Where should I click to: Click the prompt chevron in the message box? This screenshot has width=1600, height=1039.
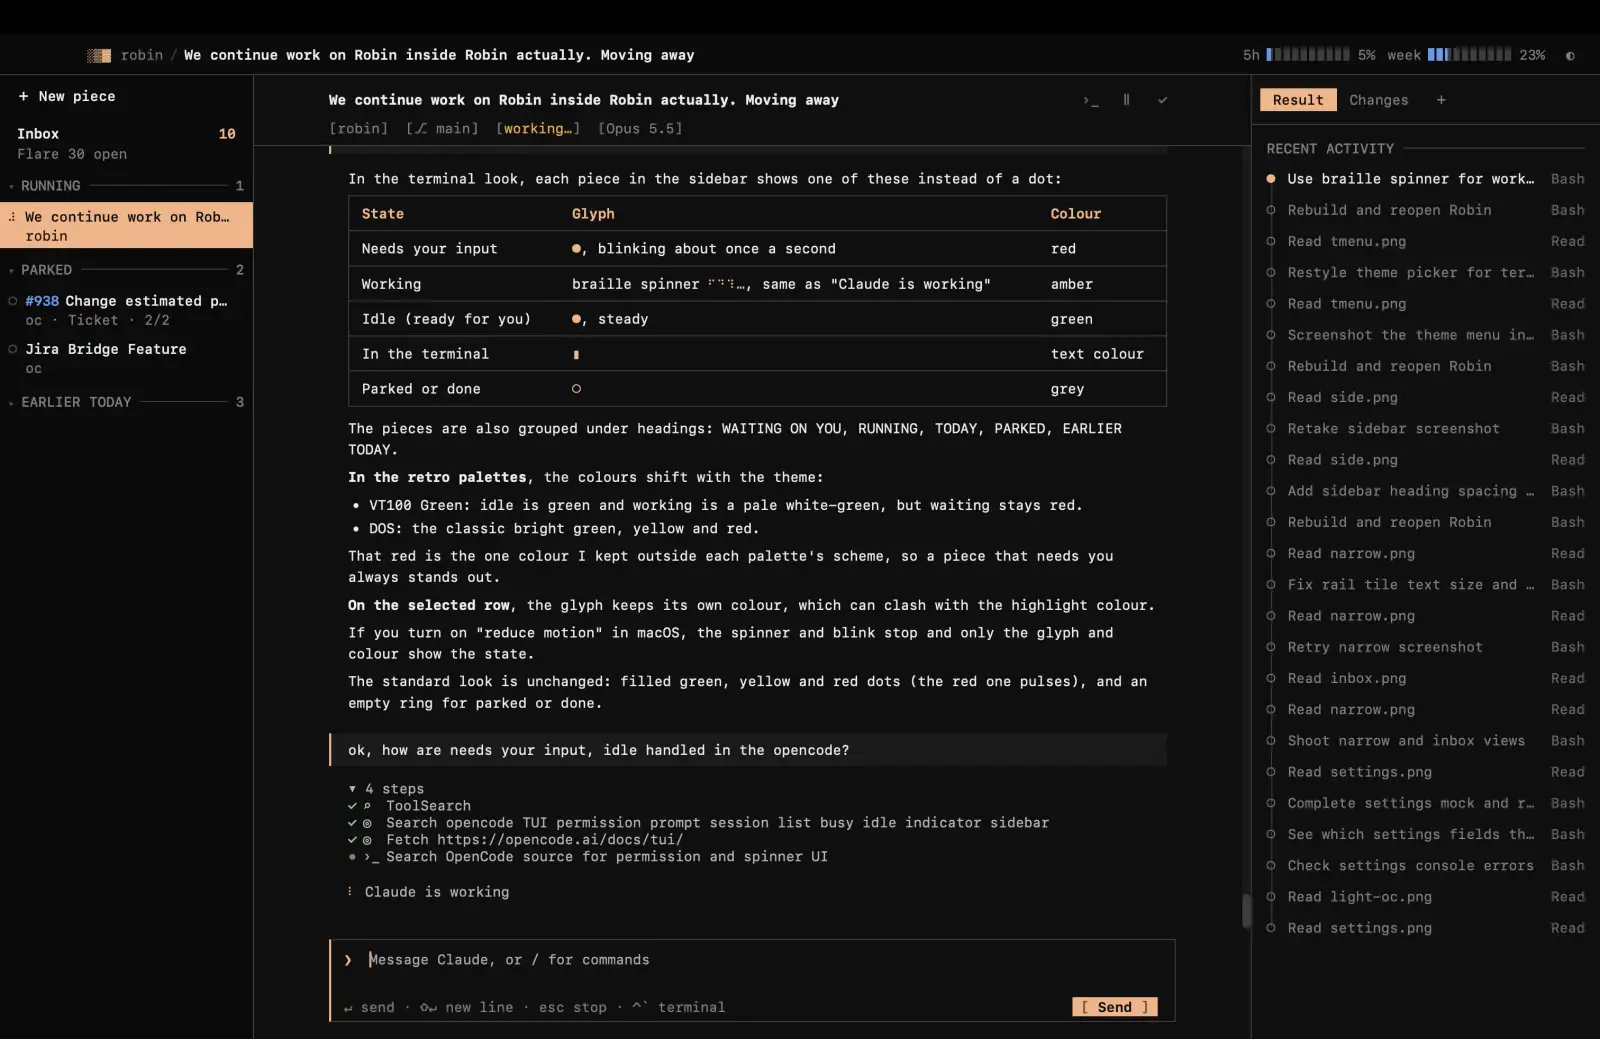tap(348, 960)
